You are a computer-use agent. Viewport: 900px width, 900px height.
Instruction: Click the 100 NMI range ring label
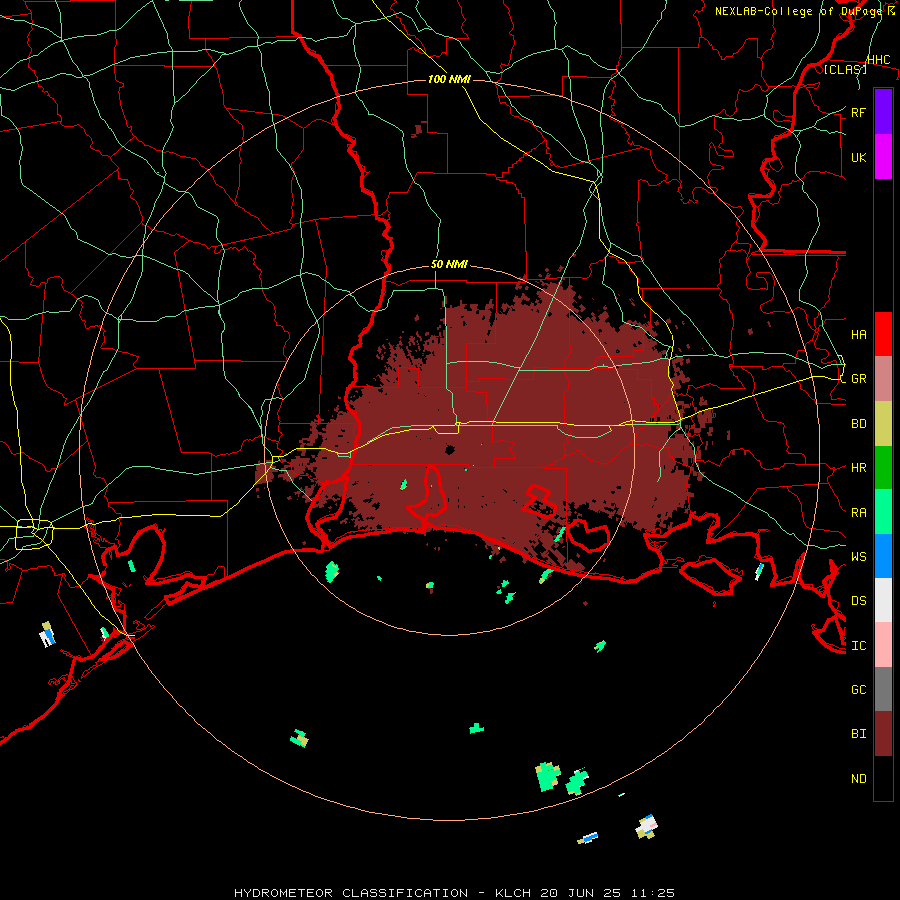coord(449,79)
